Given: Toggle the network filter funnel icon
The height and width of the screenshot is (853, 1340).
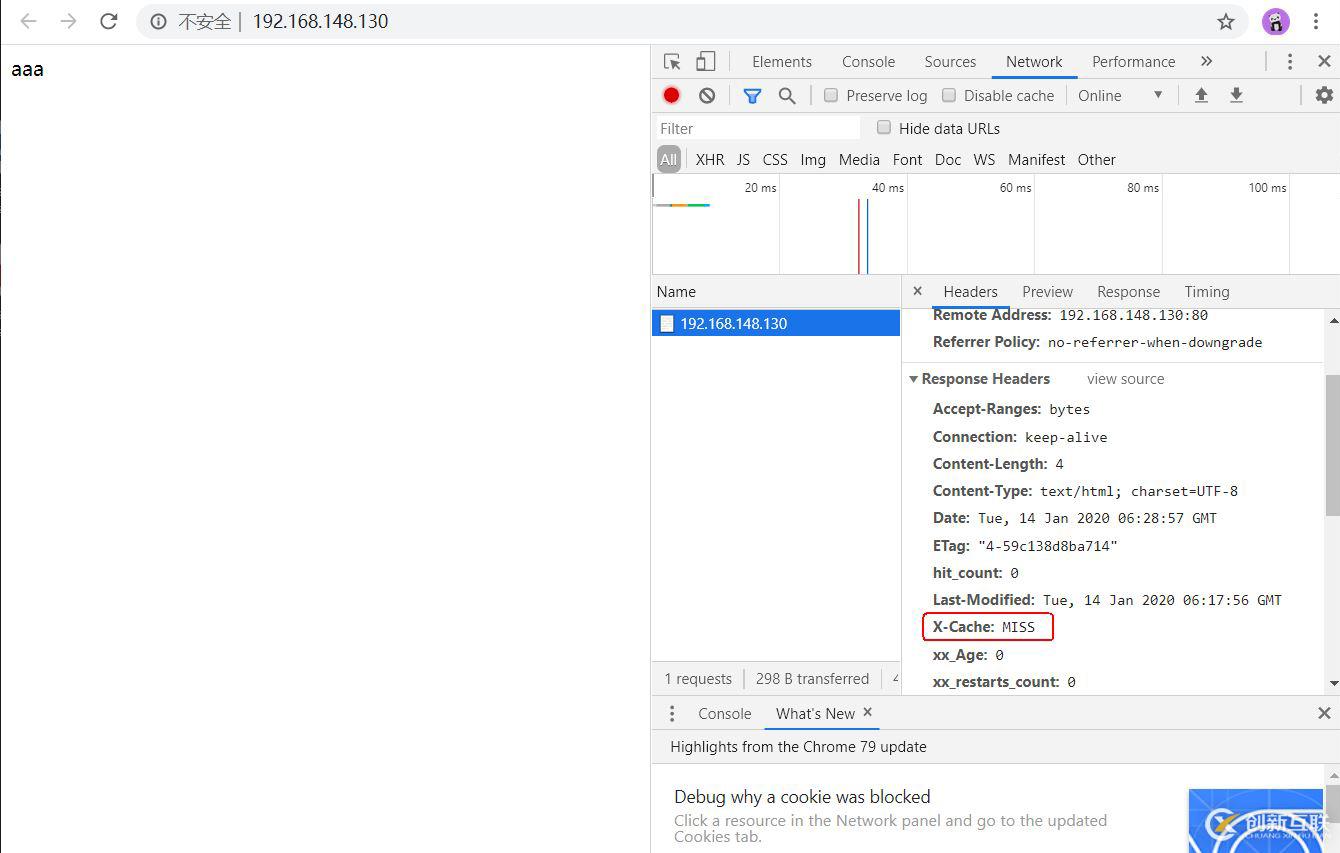Looking at the screenshot, I should (x=752, y=95).
